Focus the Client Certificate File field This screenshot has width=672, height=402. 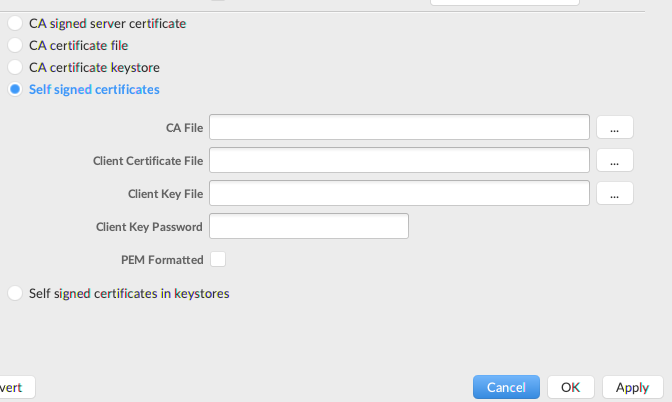[x=399, y=160]
